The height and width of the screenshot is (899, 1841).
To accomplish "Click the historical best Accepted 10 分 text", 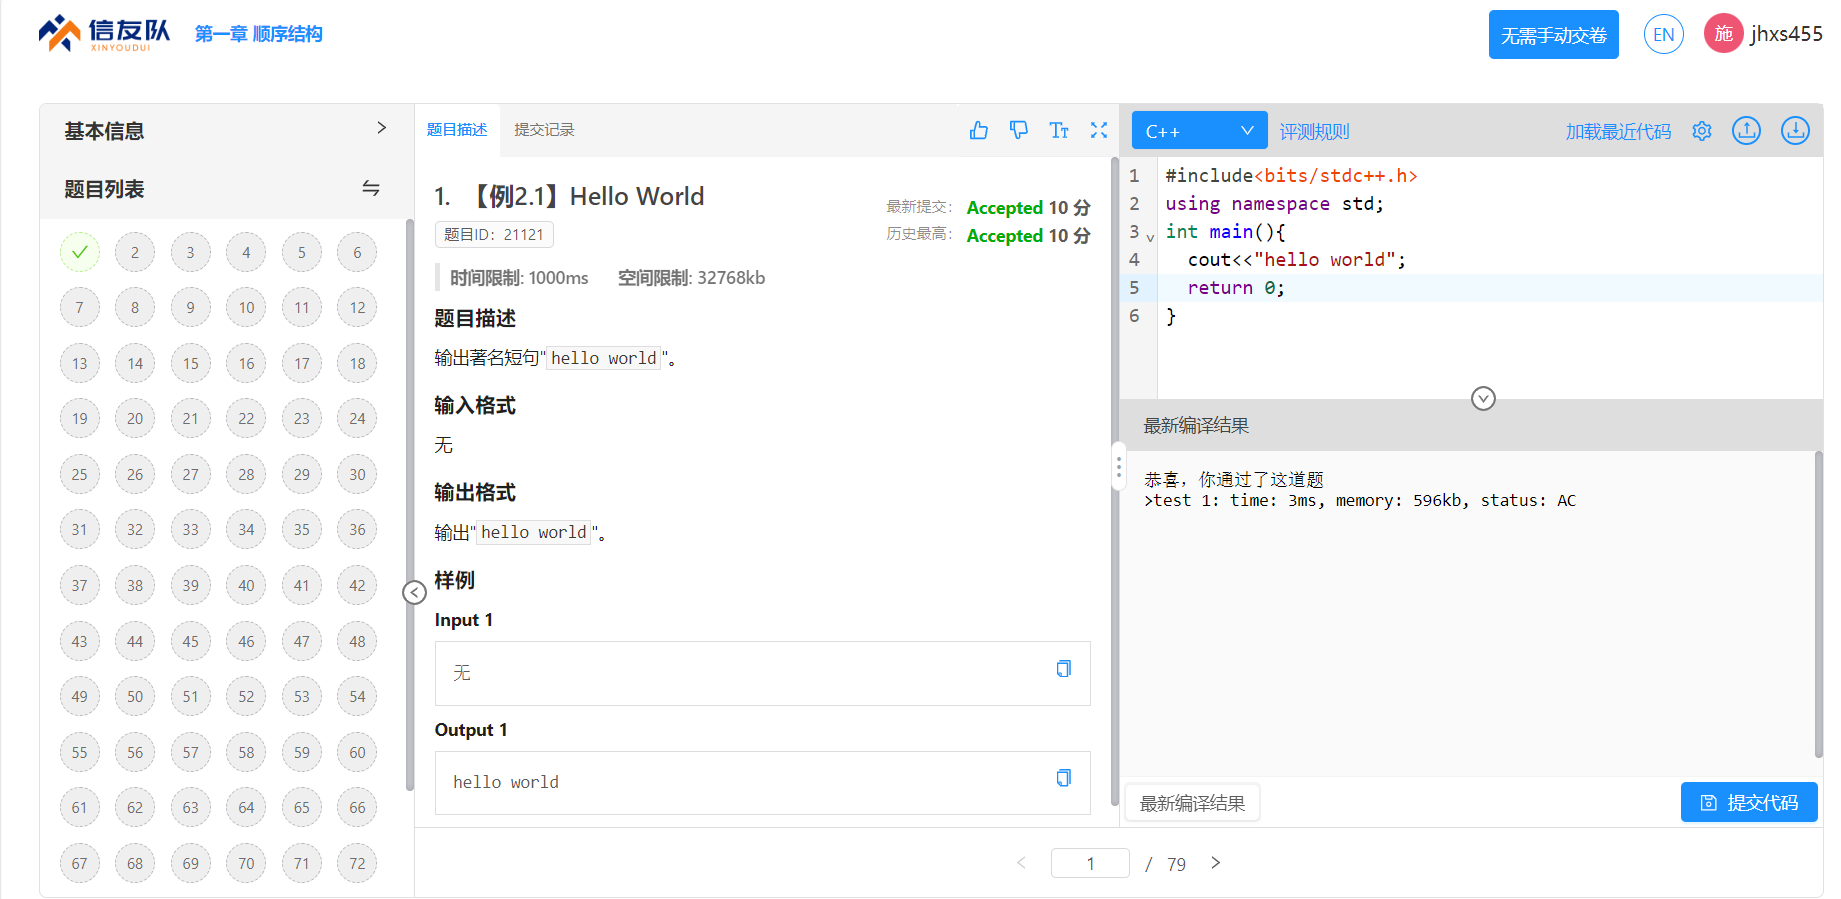I will [x=1028, y=235].
